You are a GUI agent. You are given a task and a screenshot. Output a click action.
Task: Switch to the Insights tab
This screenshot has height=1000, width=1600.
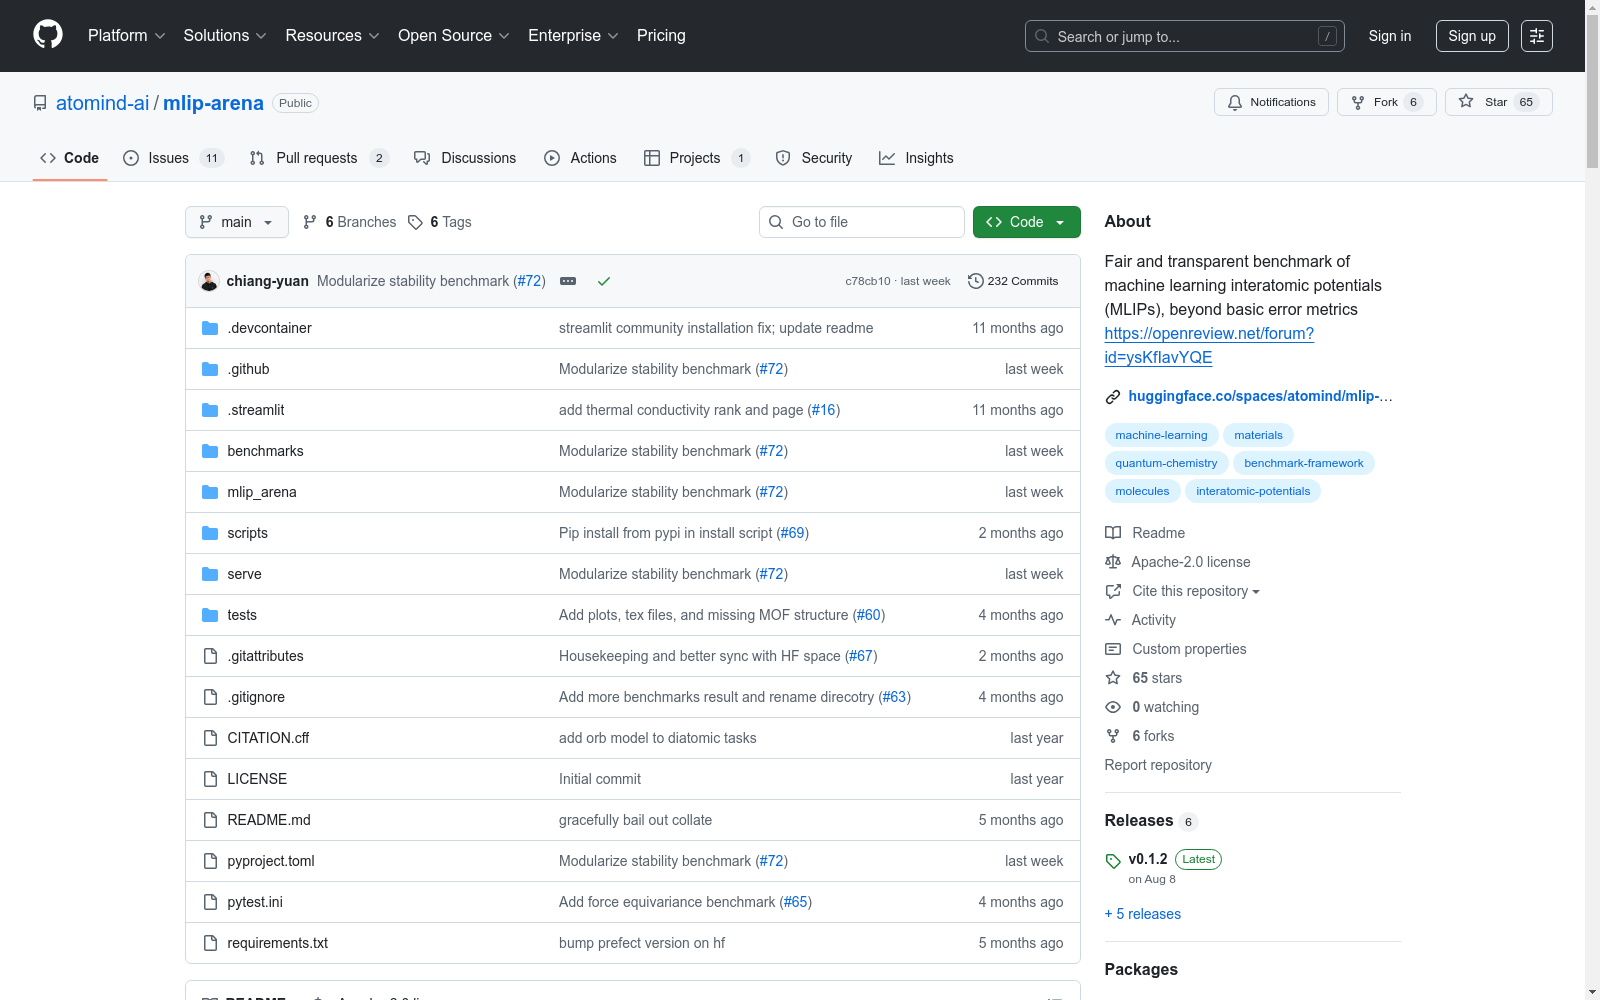916,158
